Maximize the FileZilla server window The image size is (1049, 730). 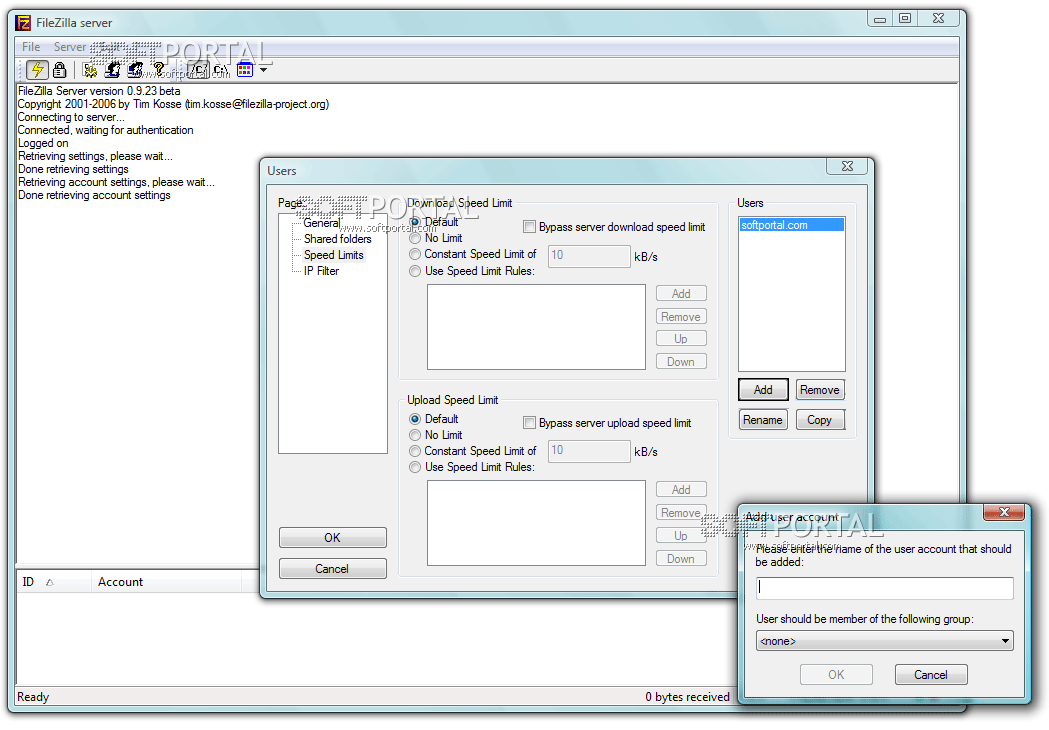[x=904, y=18]
